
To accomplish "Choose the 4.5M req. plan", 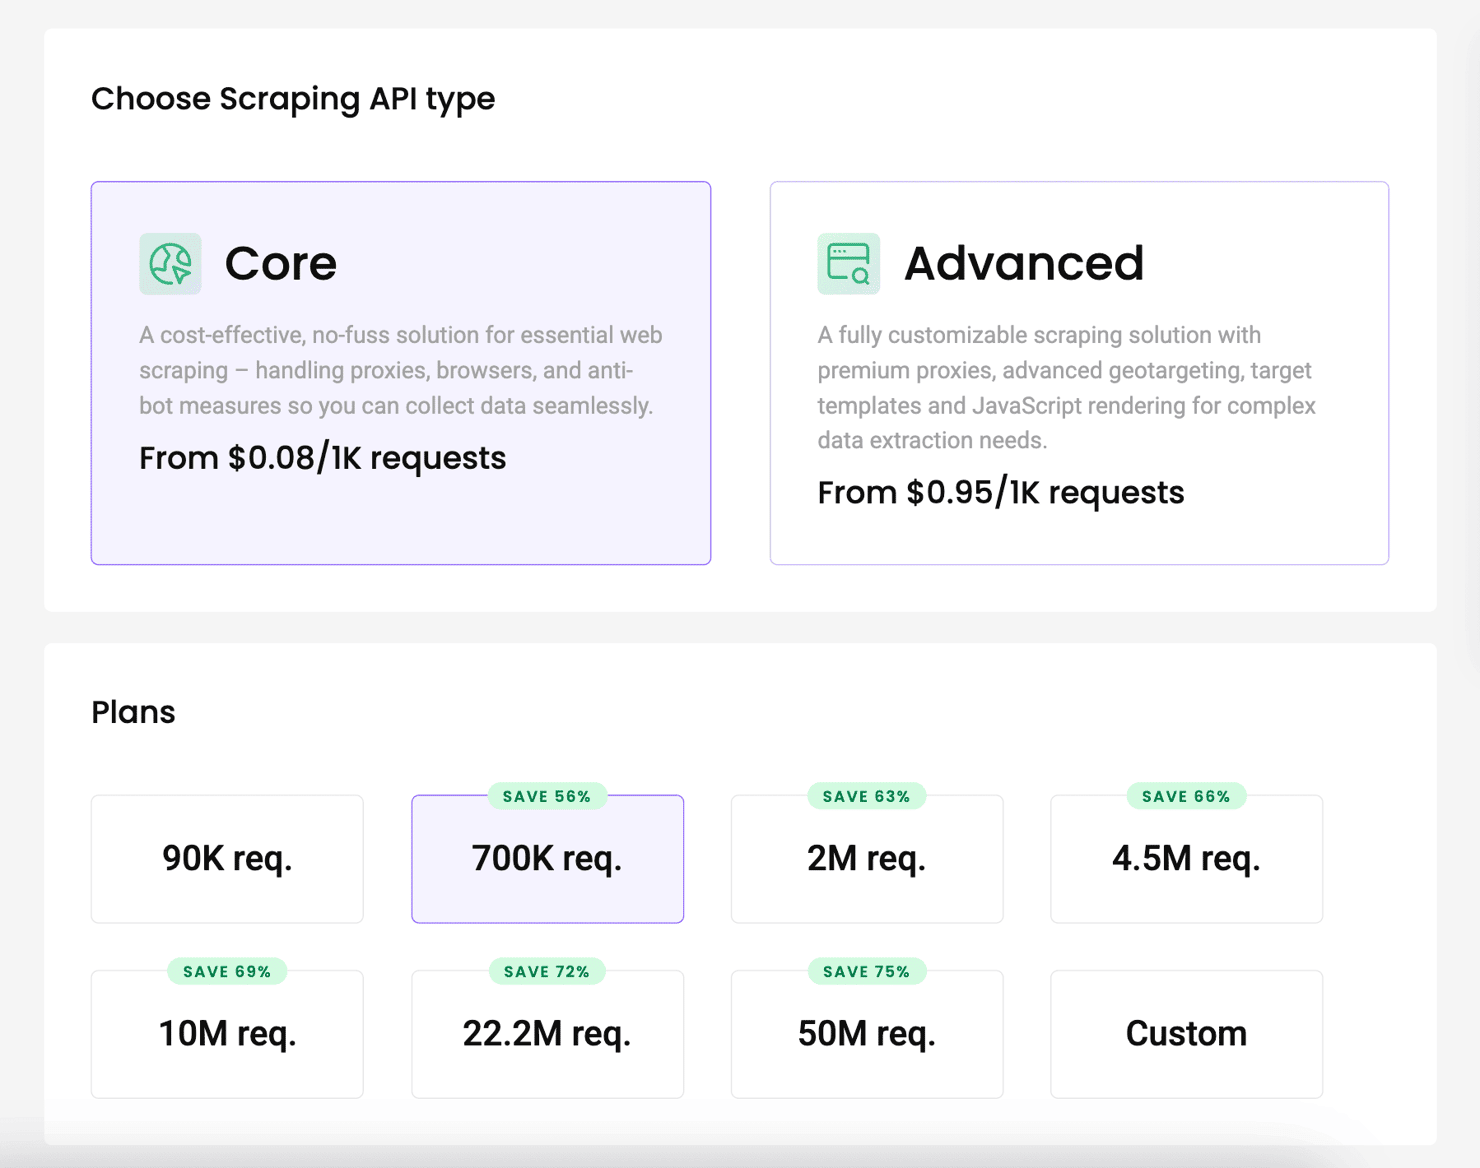I will pyautogui.click(x=1186, y=859).
